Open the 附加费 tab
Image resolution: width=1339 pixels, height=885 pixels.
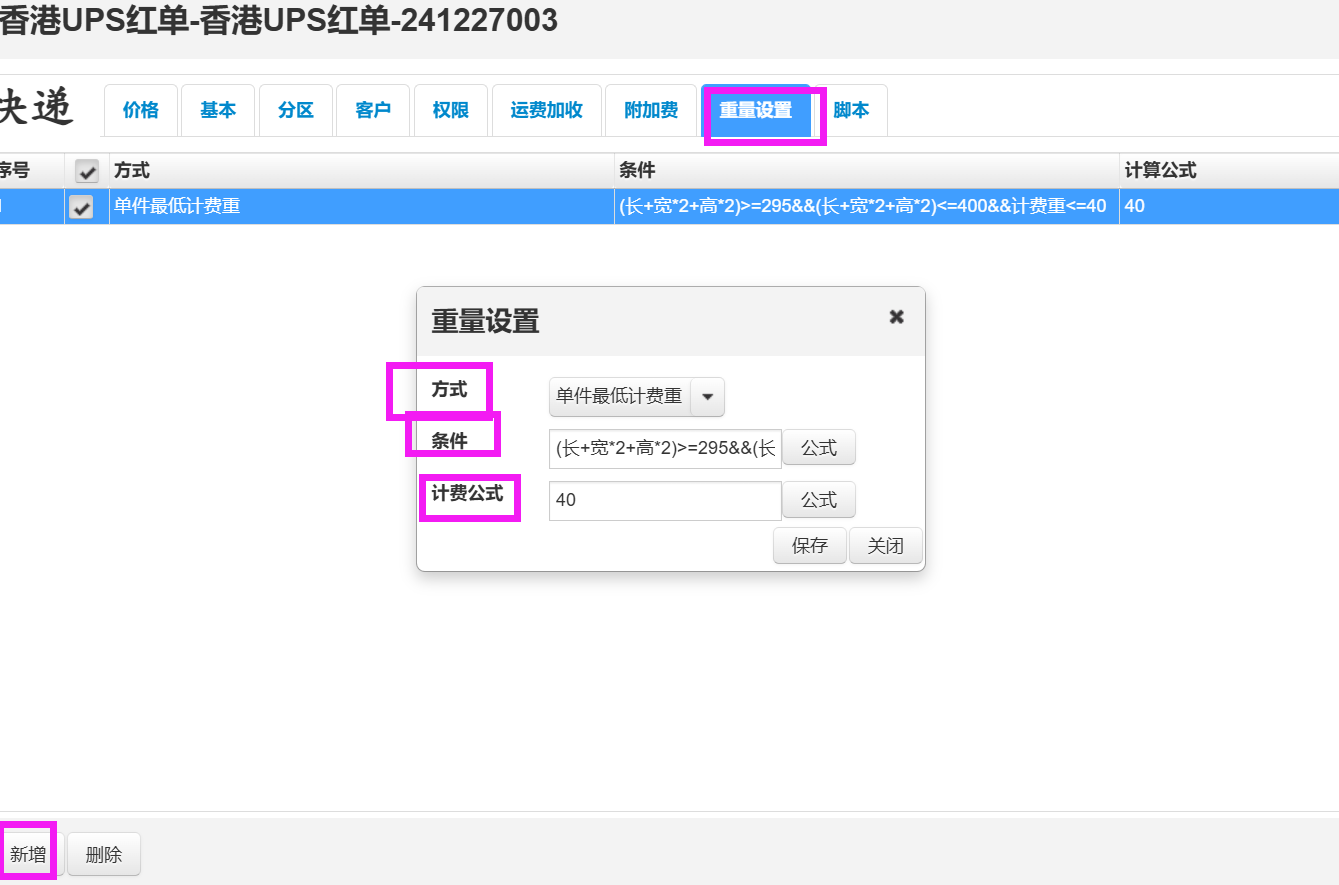651,110
